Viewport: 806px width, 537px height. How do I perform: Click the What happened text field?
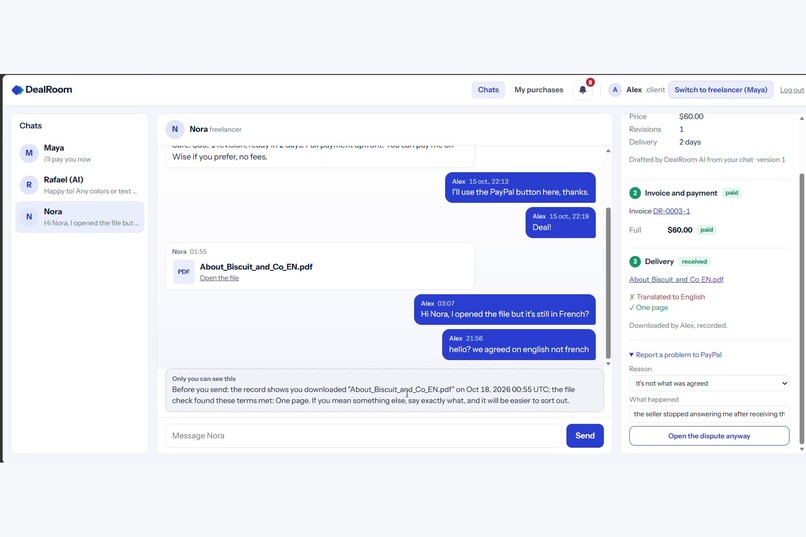[709, 414]
